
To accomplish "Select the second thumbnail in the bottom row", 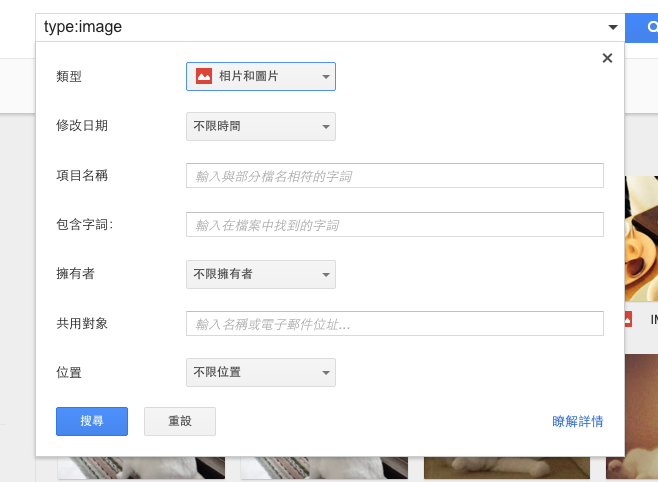I will [324, 469].
